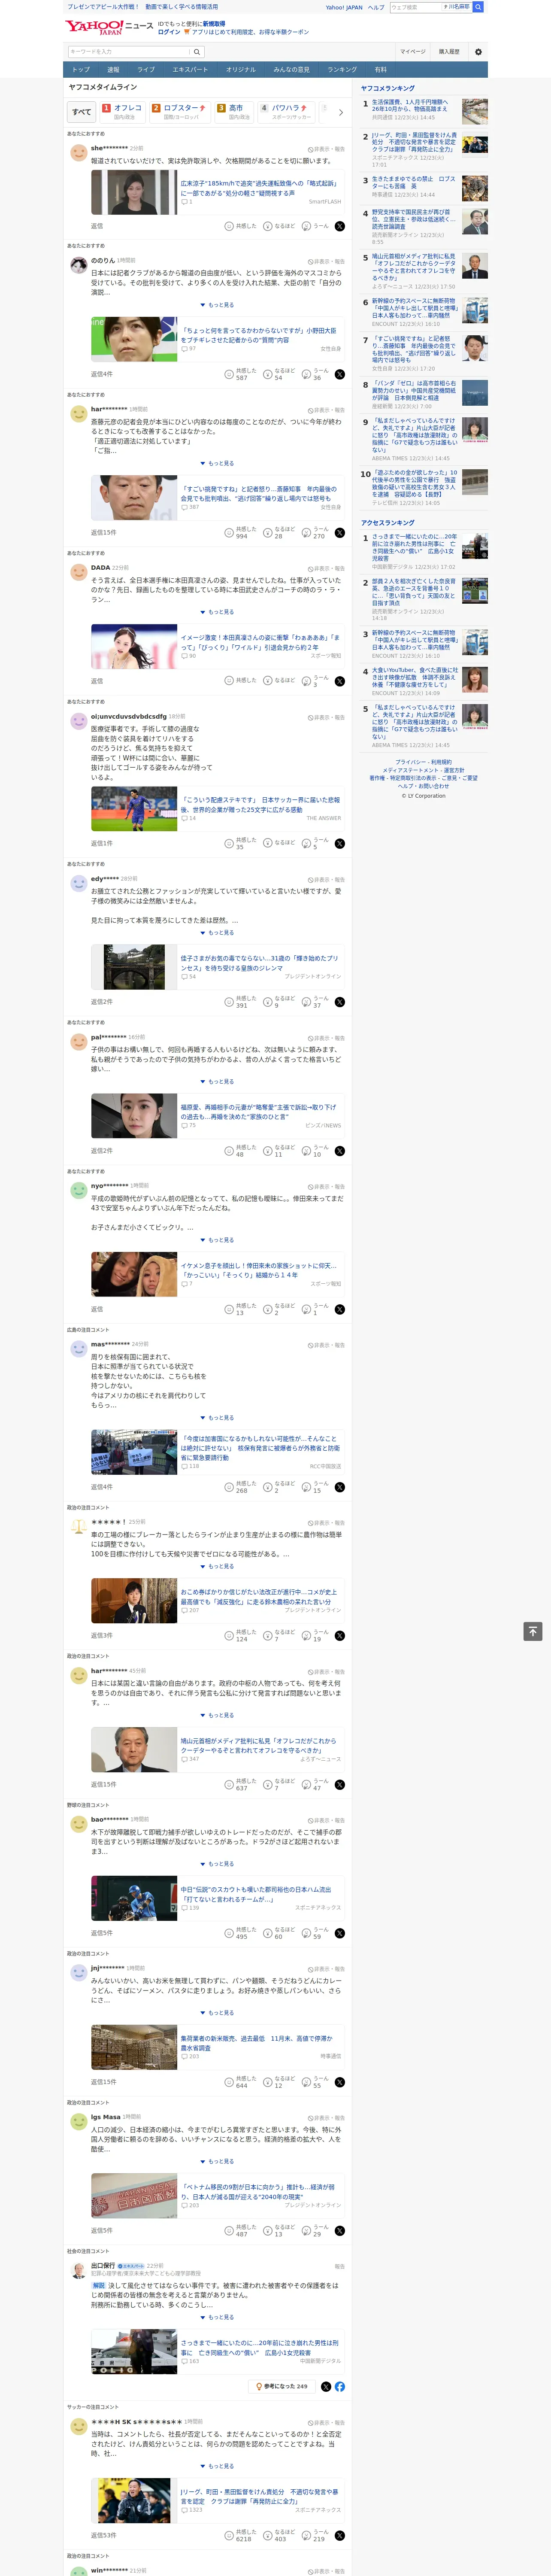Click ranking thumbnail for 鳩山元首相 article

pos(475,266)
